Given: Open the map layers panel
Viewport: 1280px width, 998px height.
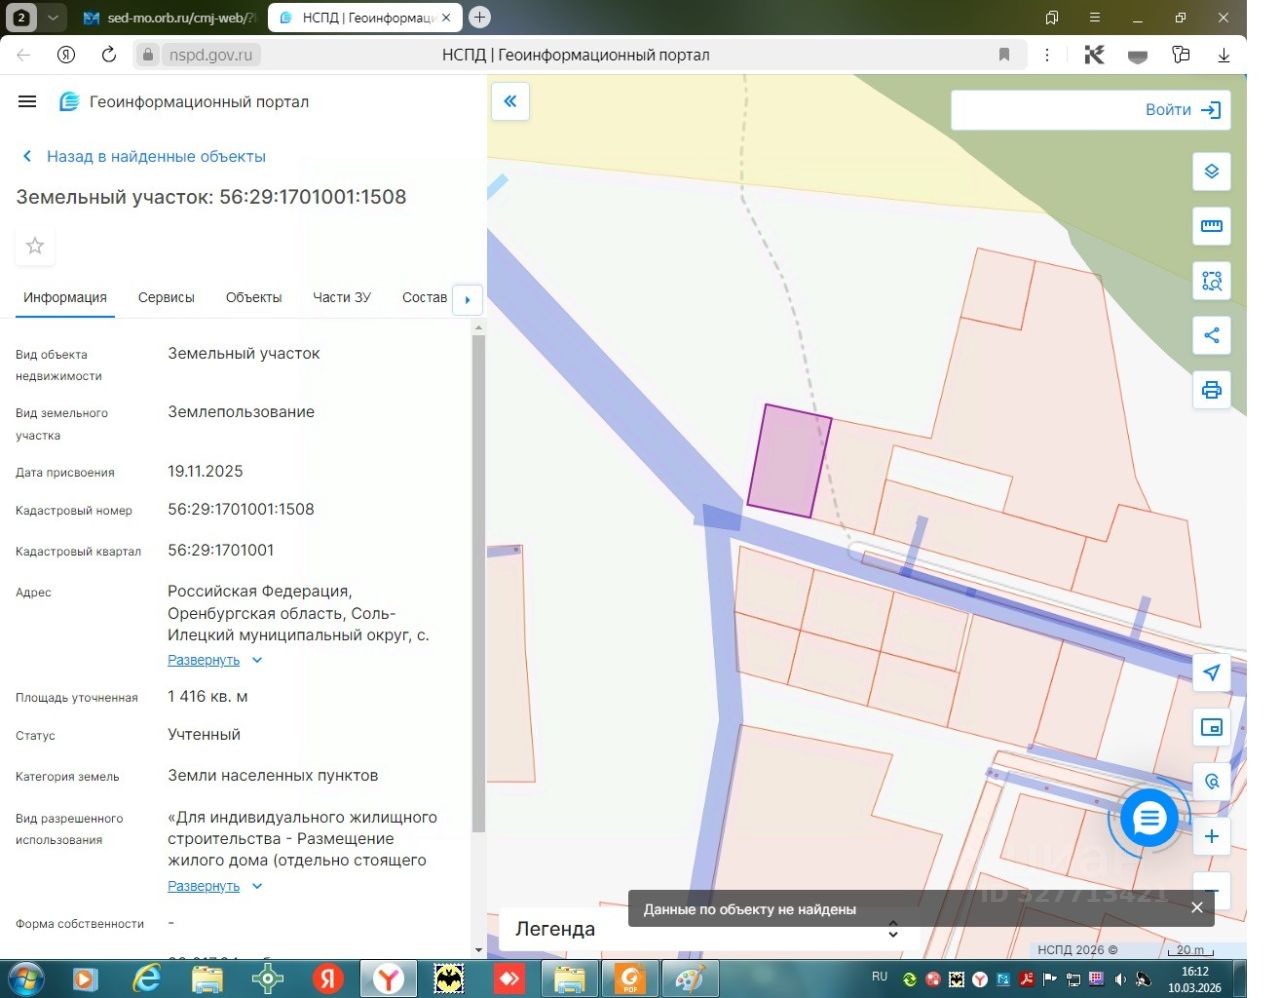Looking at the screenshot, I should point(1211,172).
